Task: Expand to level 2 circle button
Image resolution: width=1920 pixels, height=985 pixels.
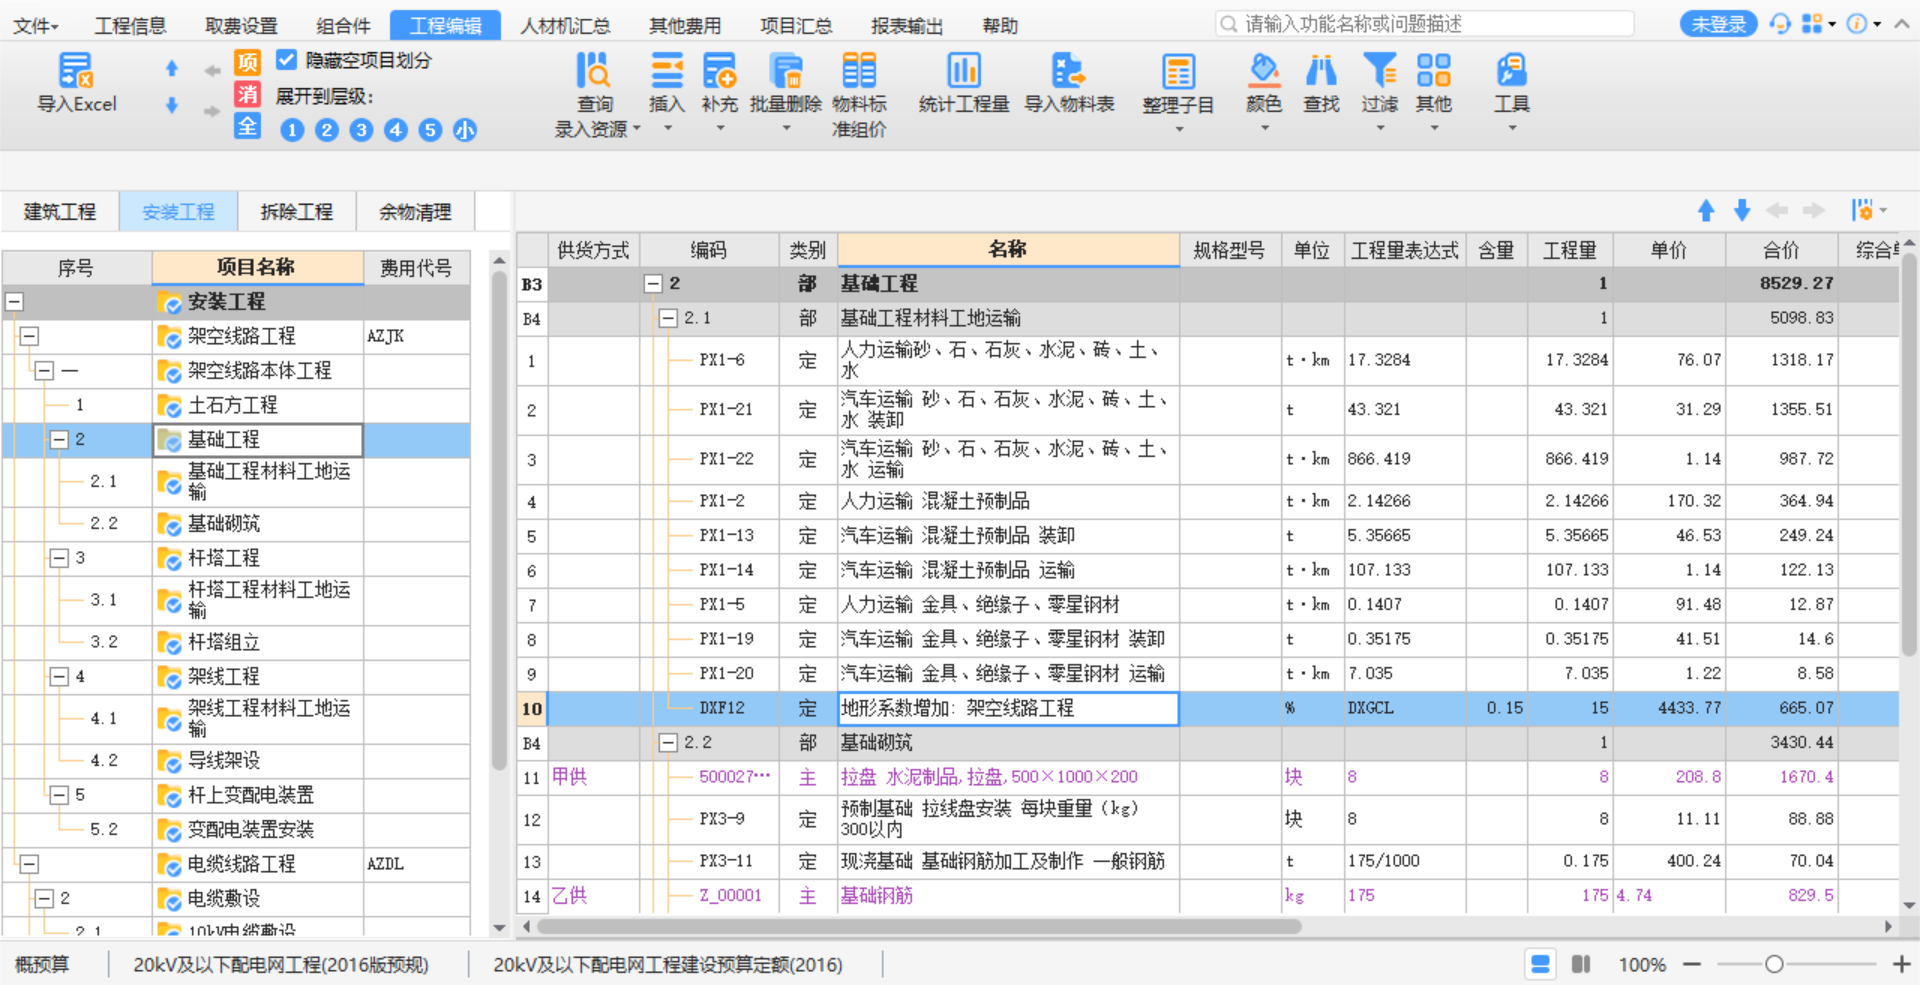Action: [x=326, y=130]
